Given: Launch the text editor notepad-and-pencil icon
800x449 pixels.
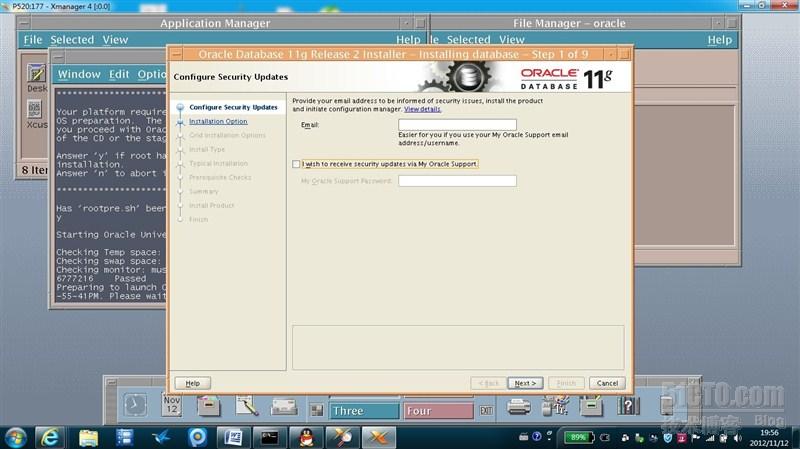Looking at the screenshot, I should (247, 406).
